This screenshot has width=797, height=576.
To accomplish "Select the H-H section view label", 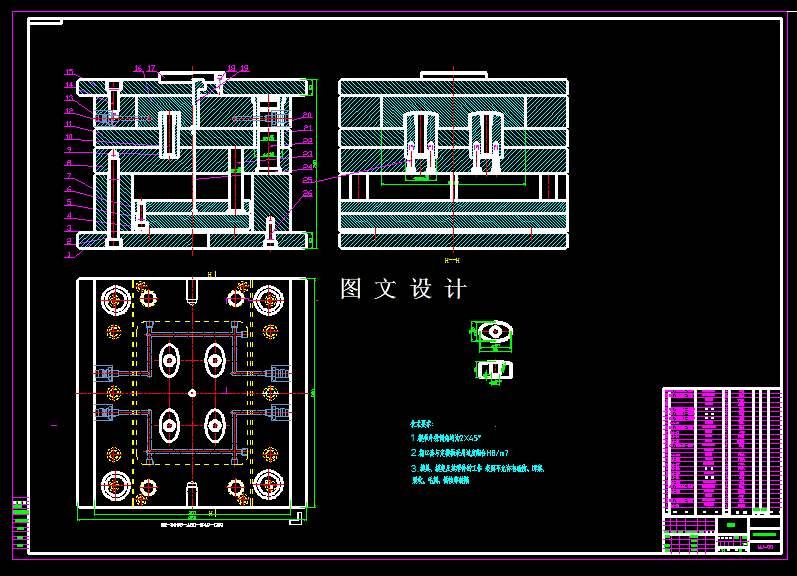I will [452, 260].
